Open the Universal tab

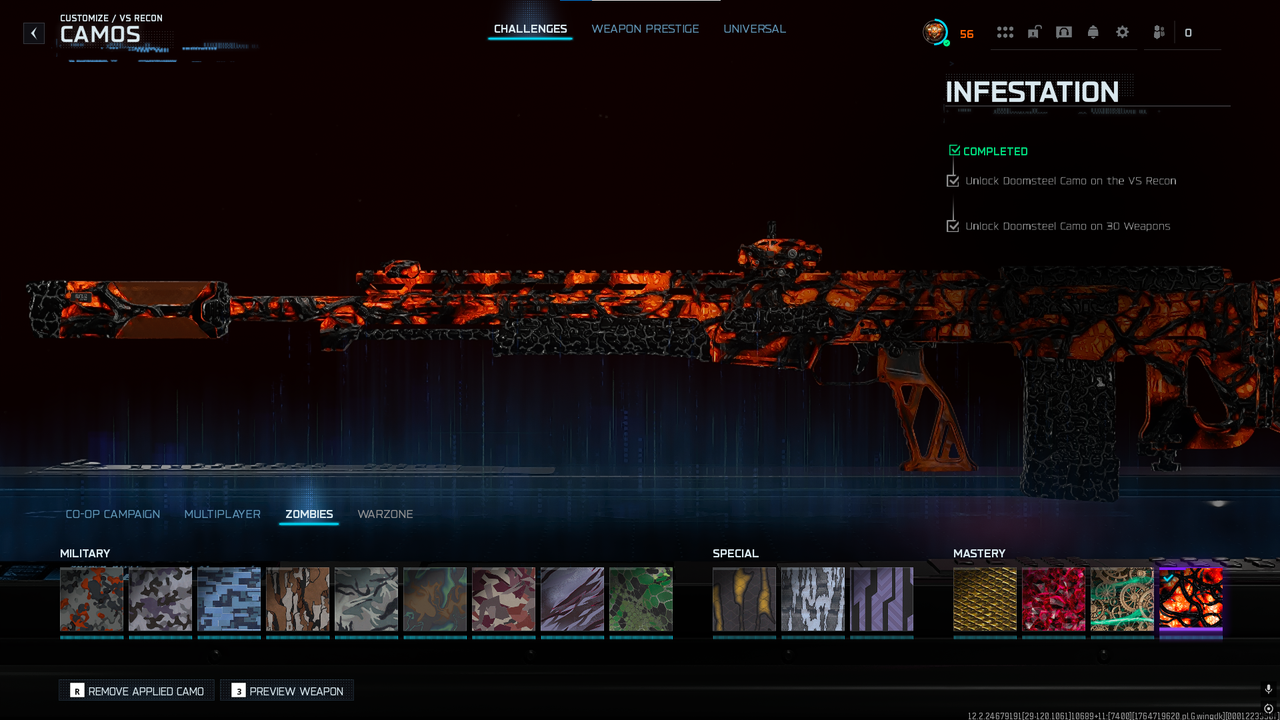tap(754, 29)
